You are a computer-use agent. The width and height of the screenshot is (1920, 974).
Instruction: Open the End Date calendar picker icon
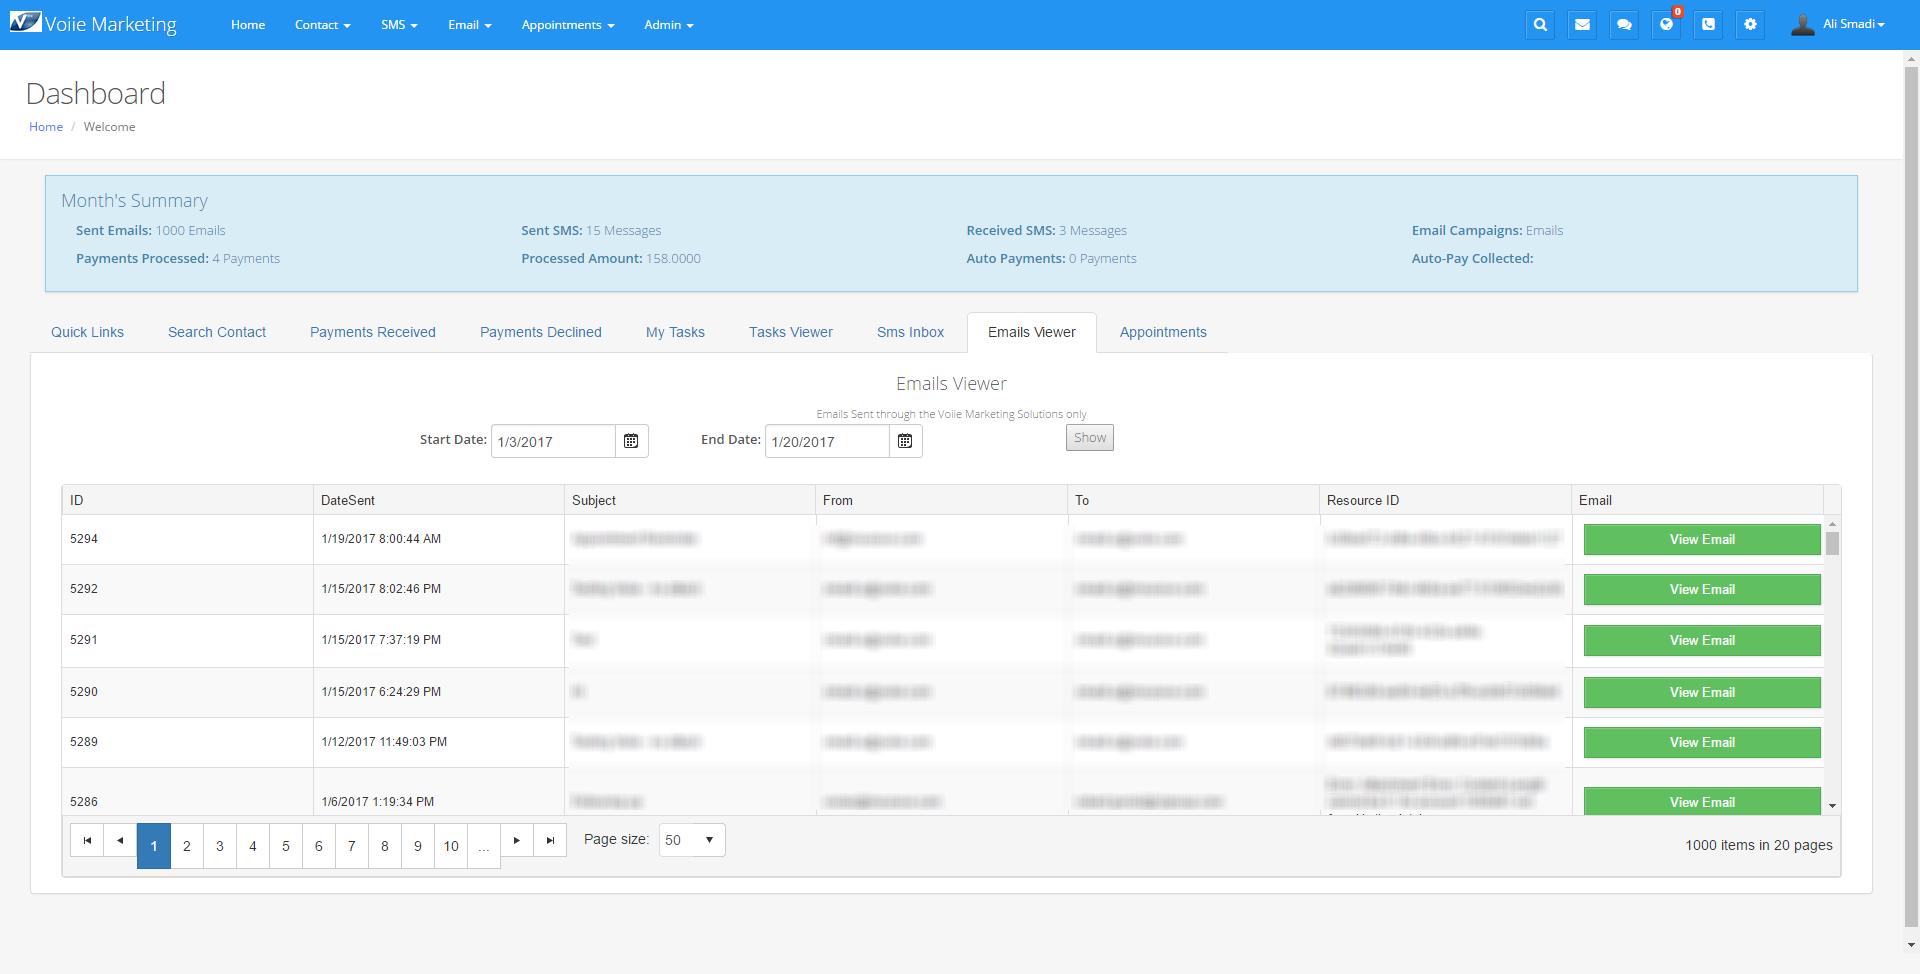(905, 441)
